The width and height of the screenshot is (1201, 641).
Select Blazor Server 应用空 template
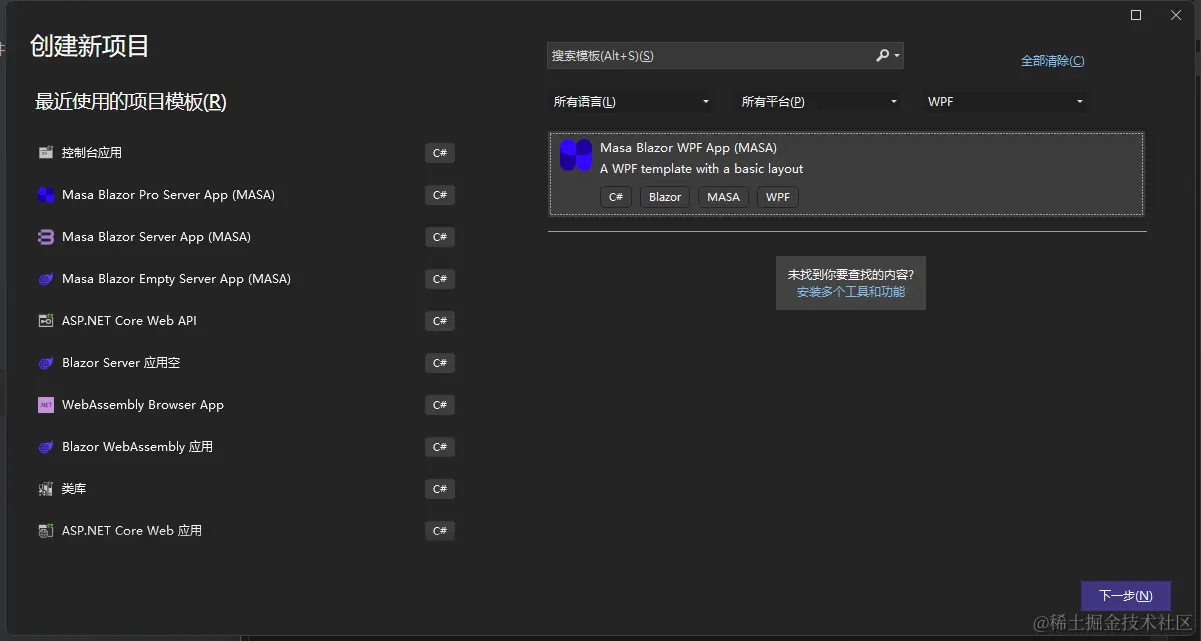coord(245,363)
